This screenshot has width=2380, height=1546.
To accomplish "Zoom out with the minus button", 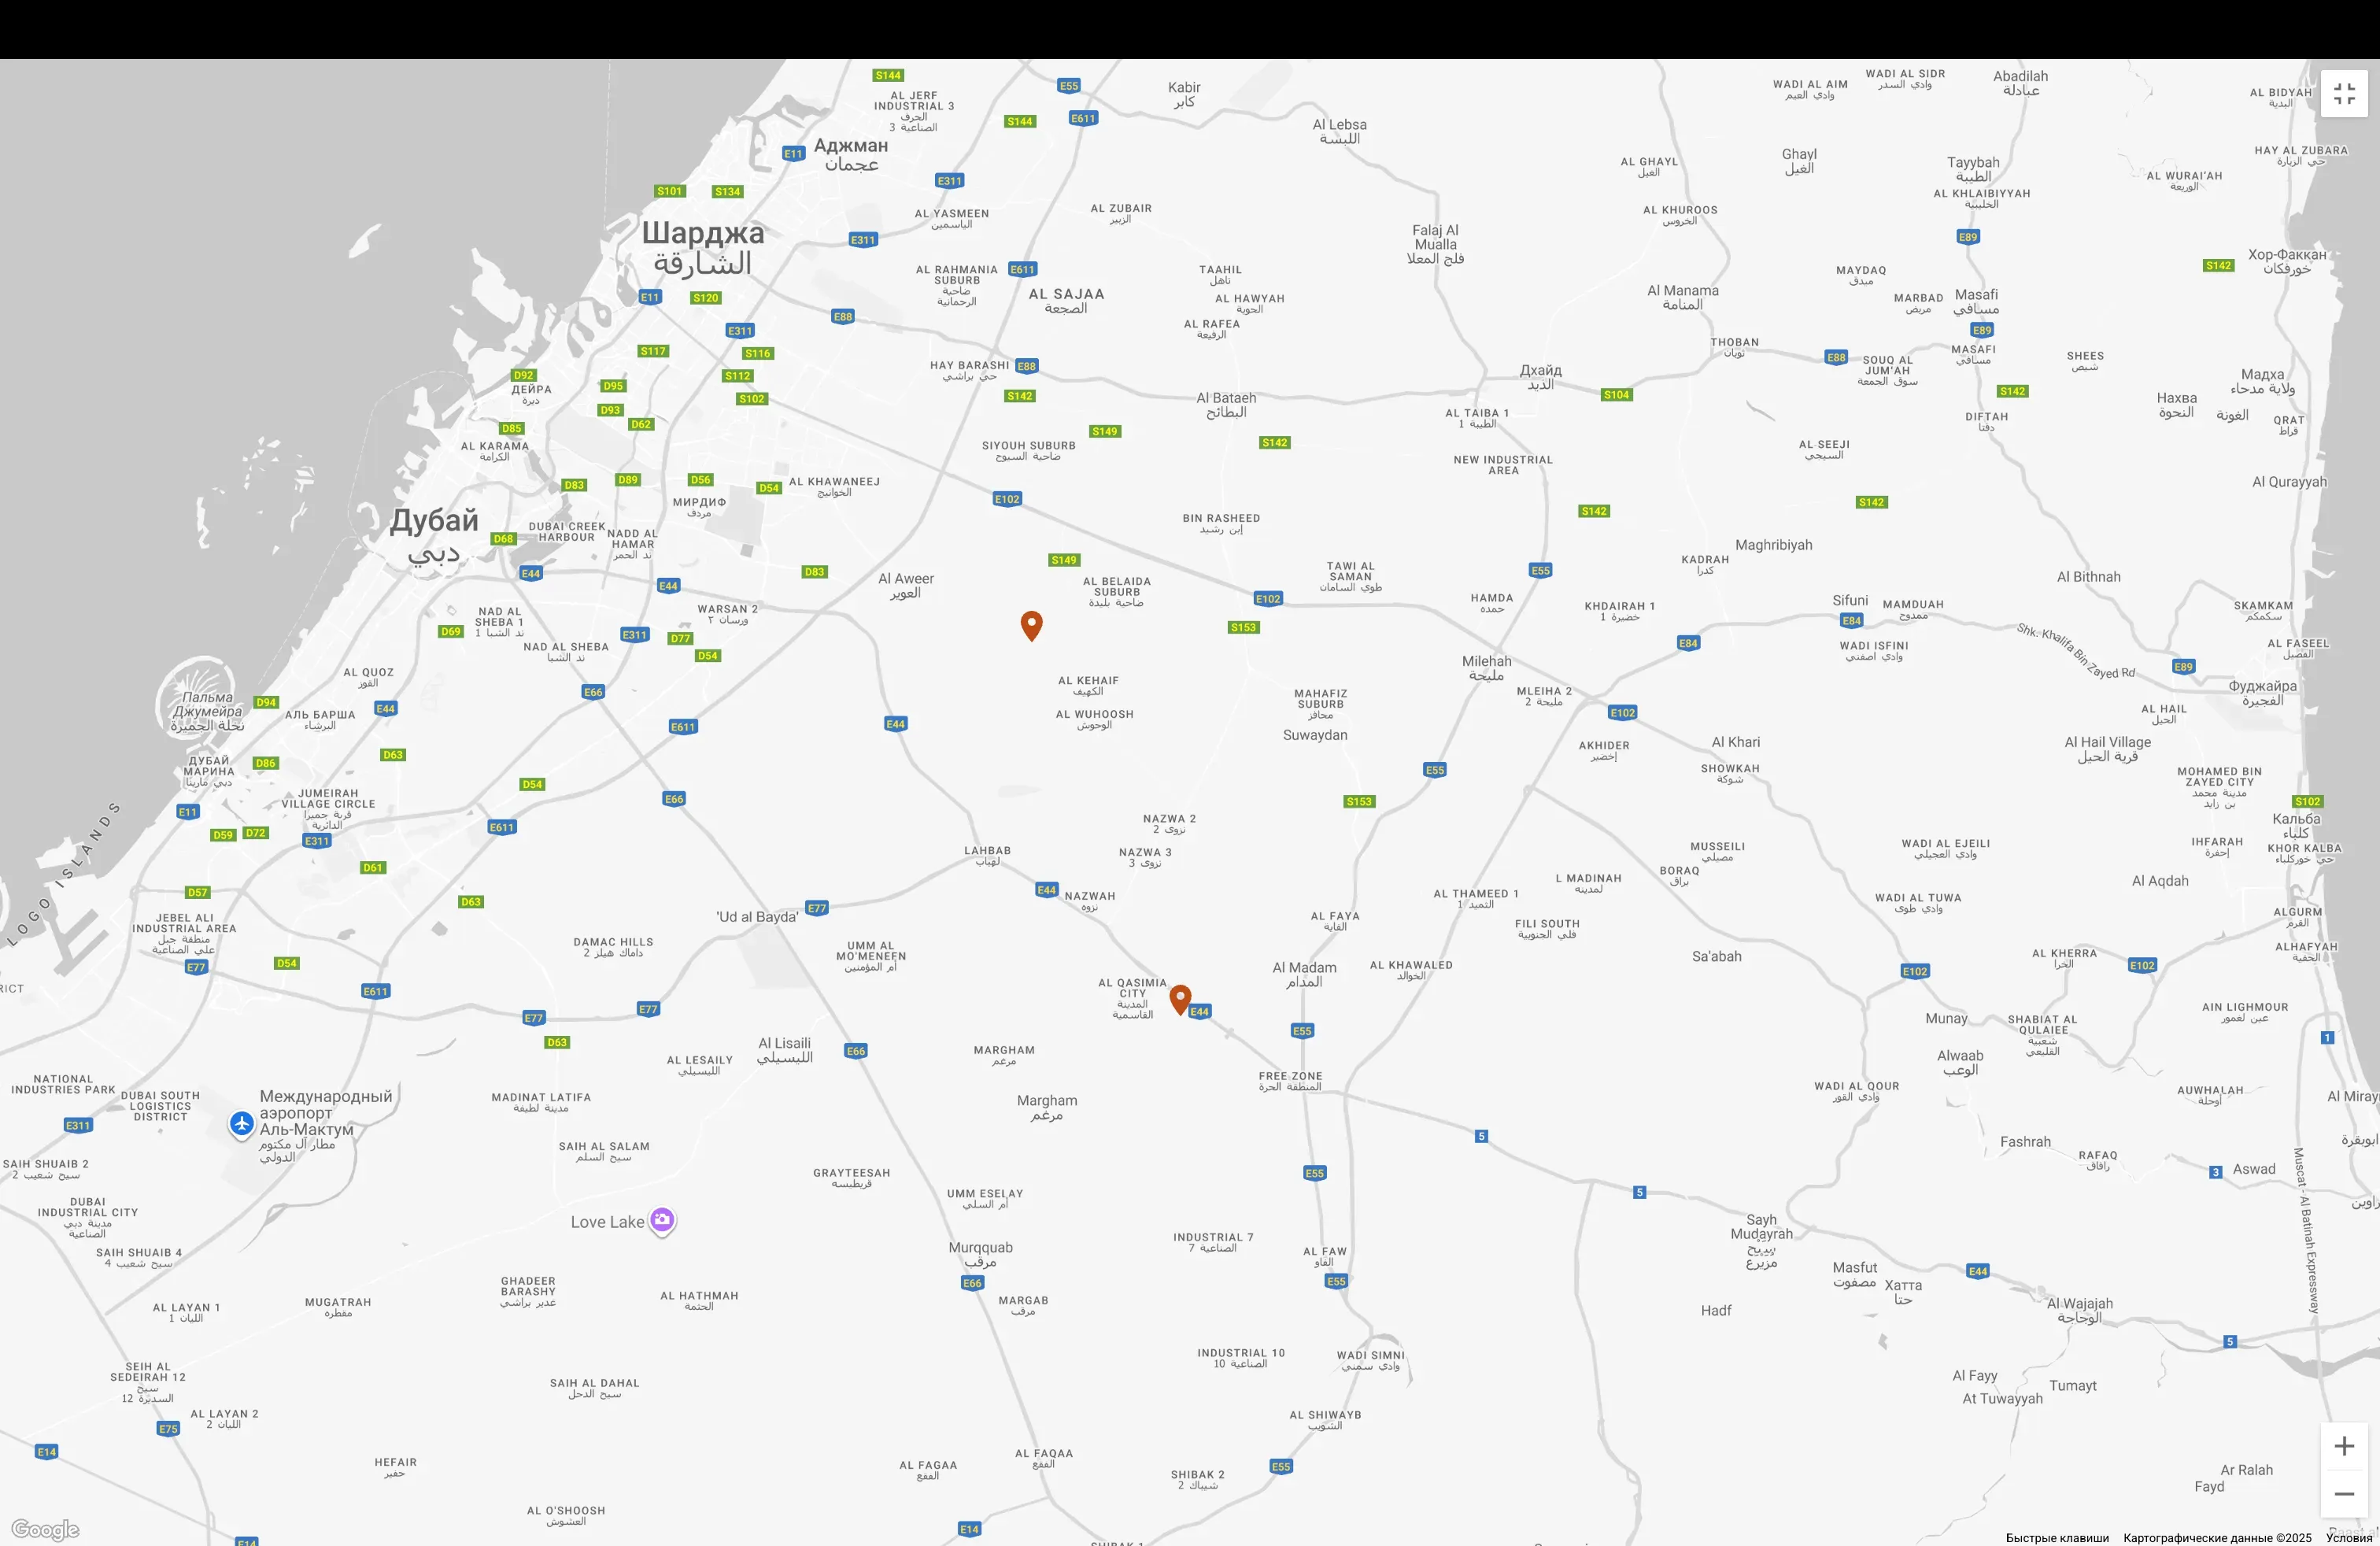I will coord(2344,1494).
